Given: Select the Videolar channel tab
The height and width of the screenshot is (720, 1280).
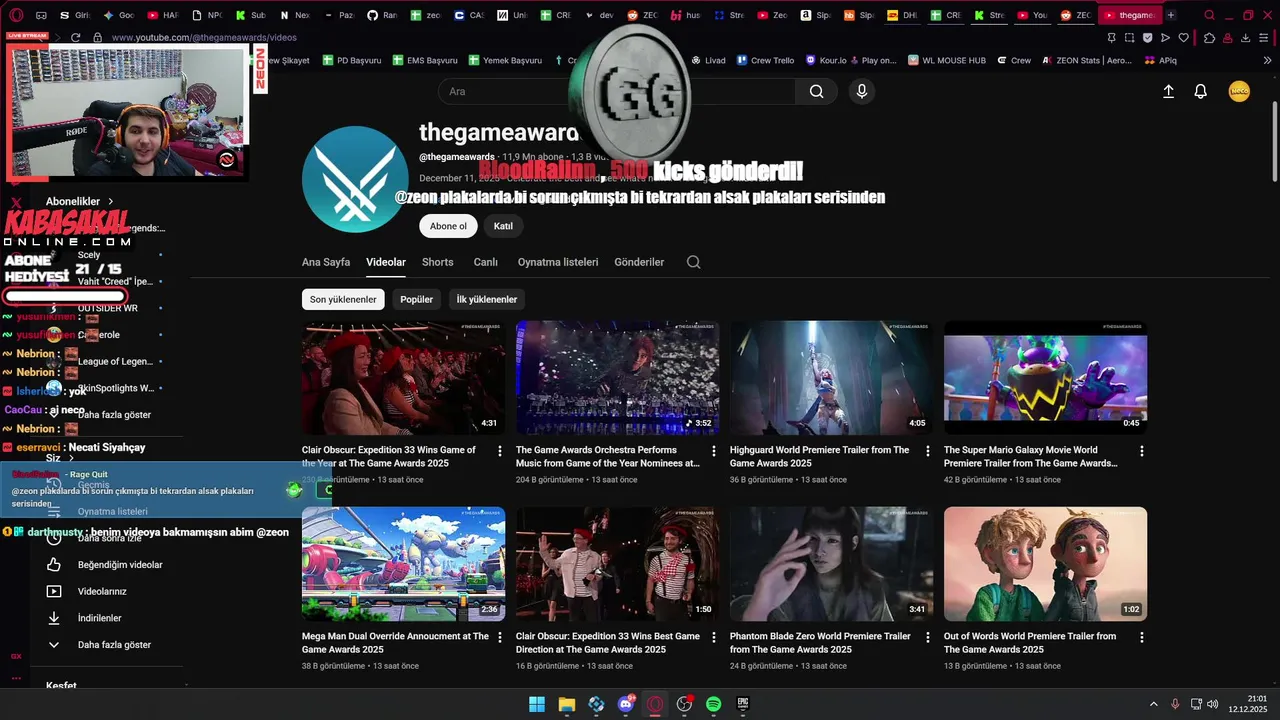Looking at the screenshot, I should [x=386, y=262].
